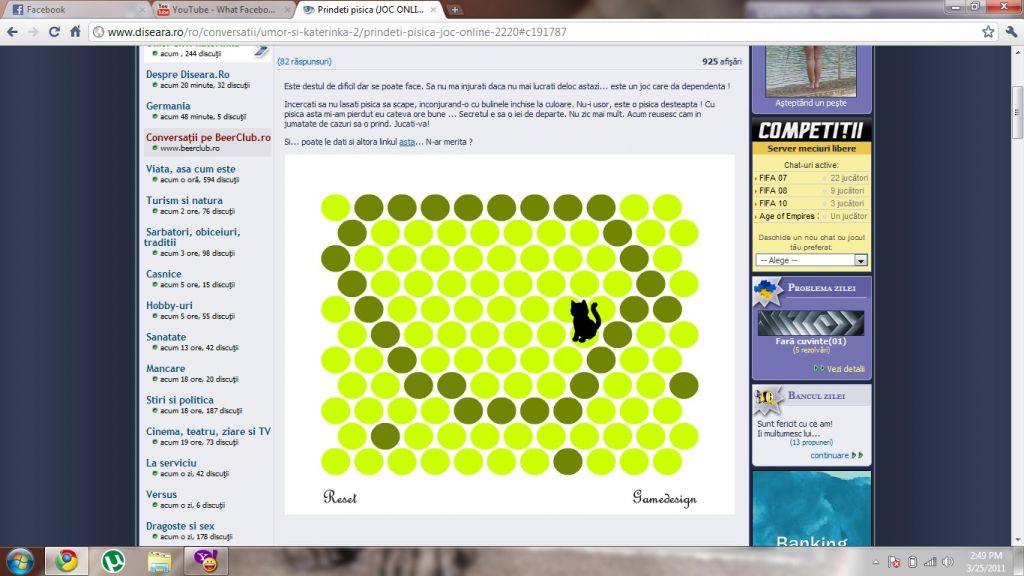Open Conversatii pe BeerClub.ro link

208,137
